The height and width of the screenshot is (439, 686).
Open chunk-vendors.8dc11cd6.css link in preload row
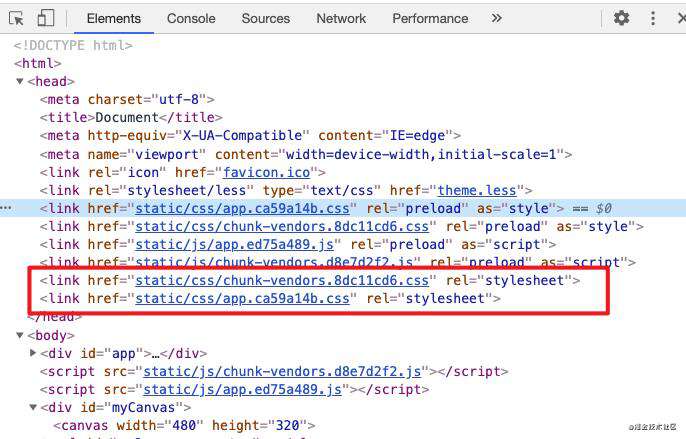pyautogui.click(x=282, y=226)
